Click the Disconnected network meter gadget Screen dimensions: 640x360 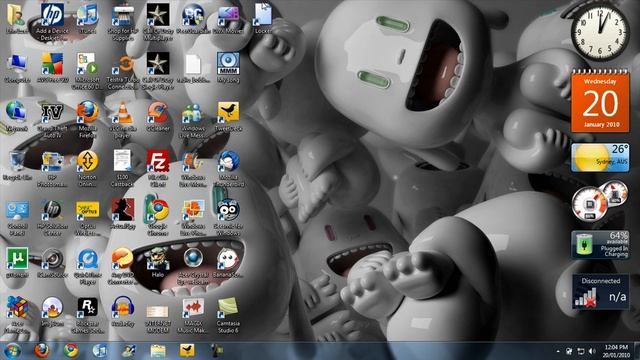(x=600, y=292)
